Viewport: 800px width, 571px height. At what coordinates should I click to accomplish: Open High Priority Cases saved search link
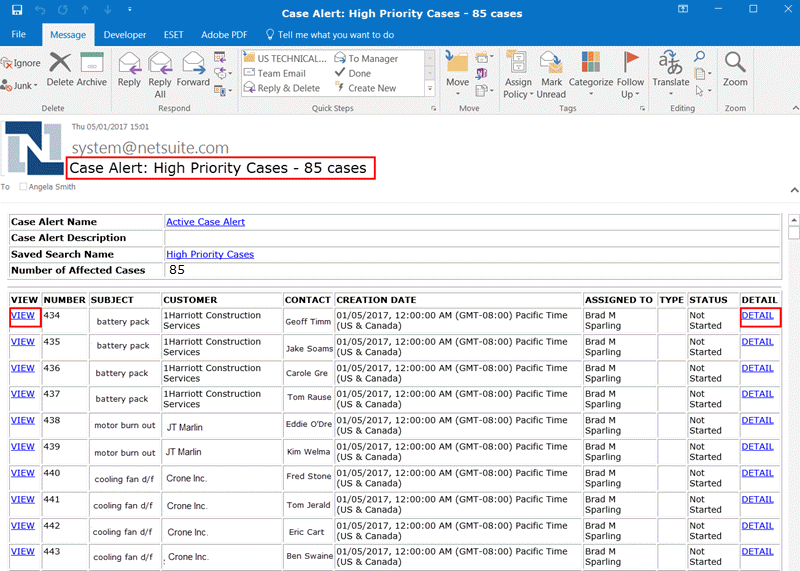210,254
